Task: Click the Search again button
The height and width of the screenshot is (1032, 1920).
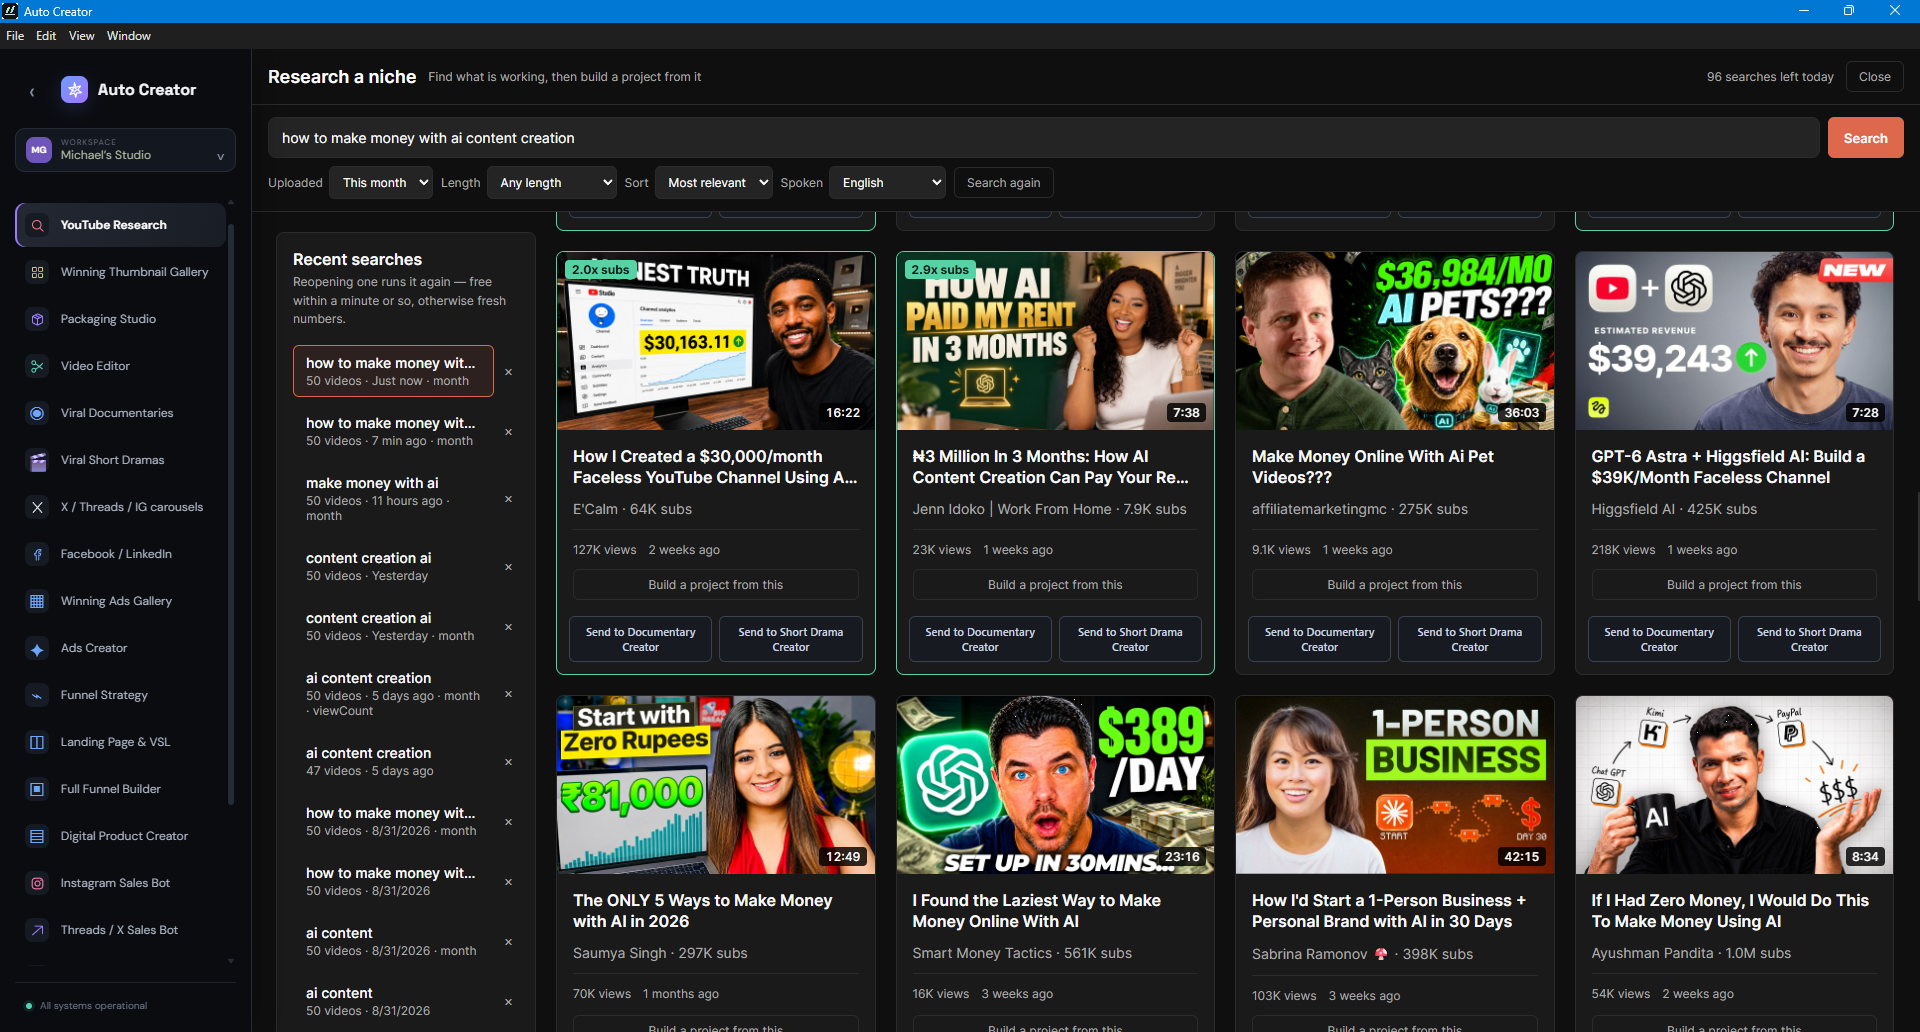Action: 1003,183
